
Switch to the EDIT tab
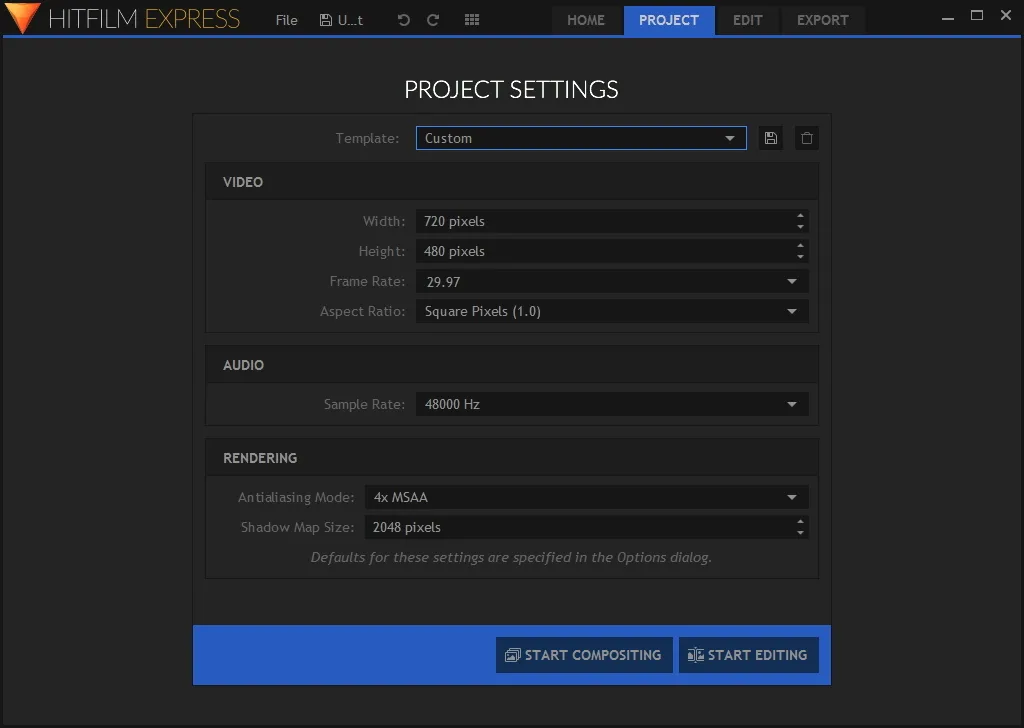[x=748, y=20]
